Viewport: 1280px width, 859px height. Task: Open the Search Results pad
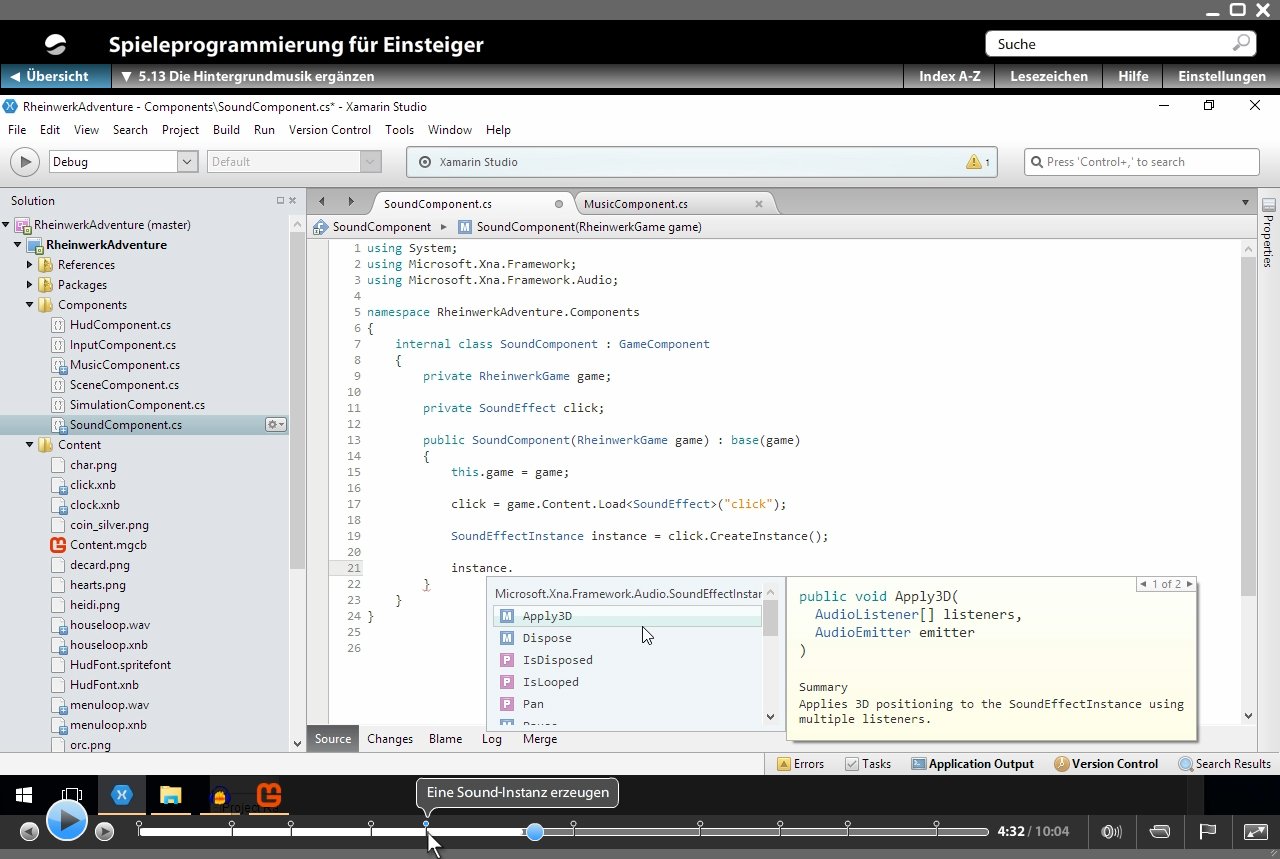(x=1224, y=764)
